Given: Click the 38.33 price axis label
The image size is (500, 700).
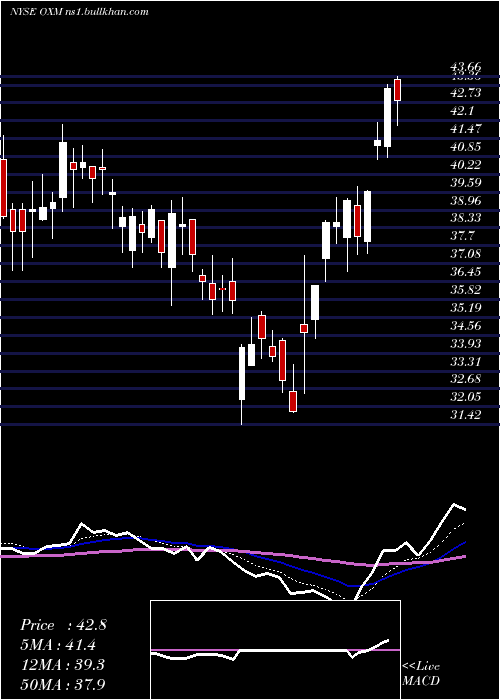Looking at the screenshot, I should click(466, 217).
